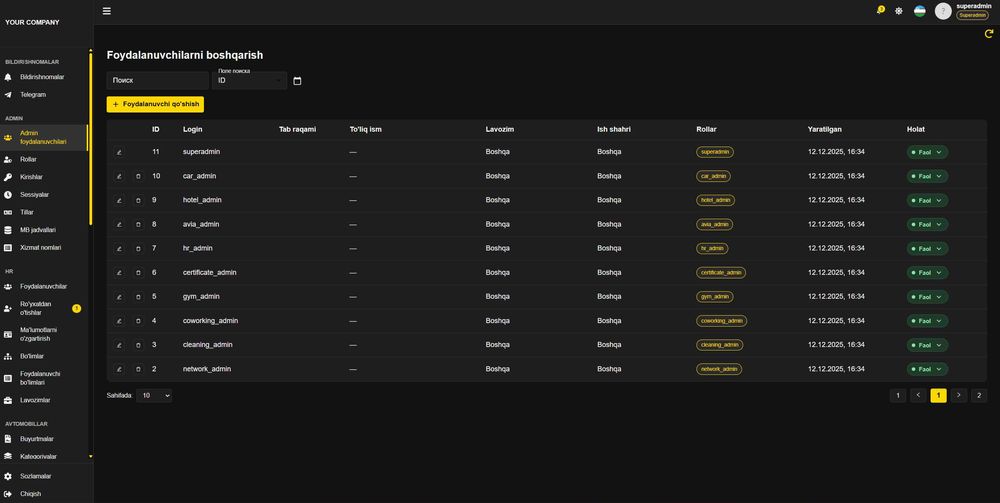
Task: Click the superadmin avatar circle
Action: [943, 11]
